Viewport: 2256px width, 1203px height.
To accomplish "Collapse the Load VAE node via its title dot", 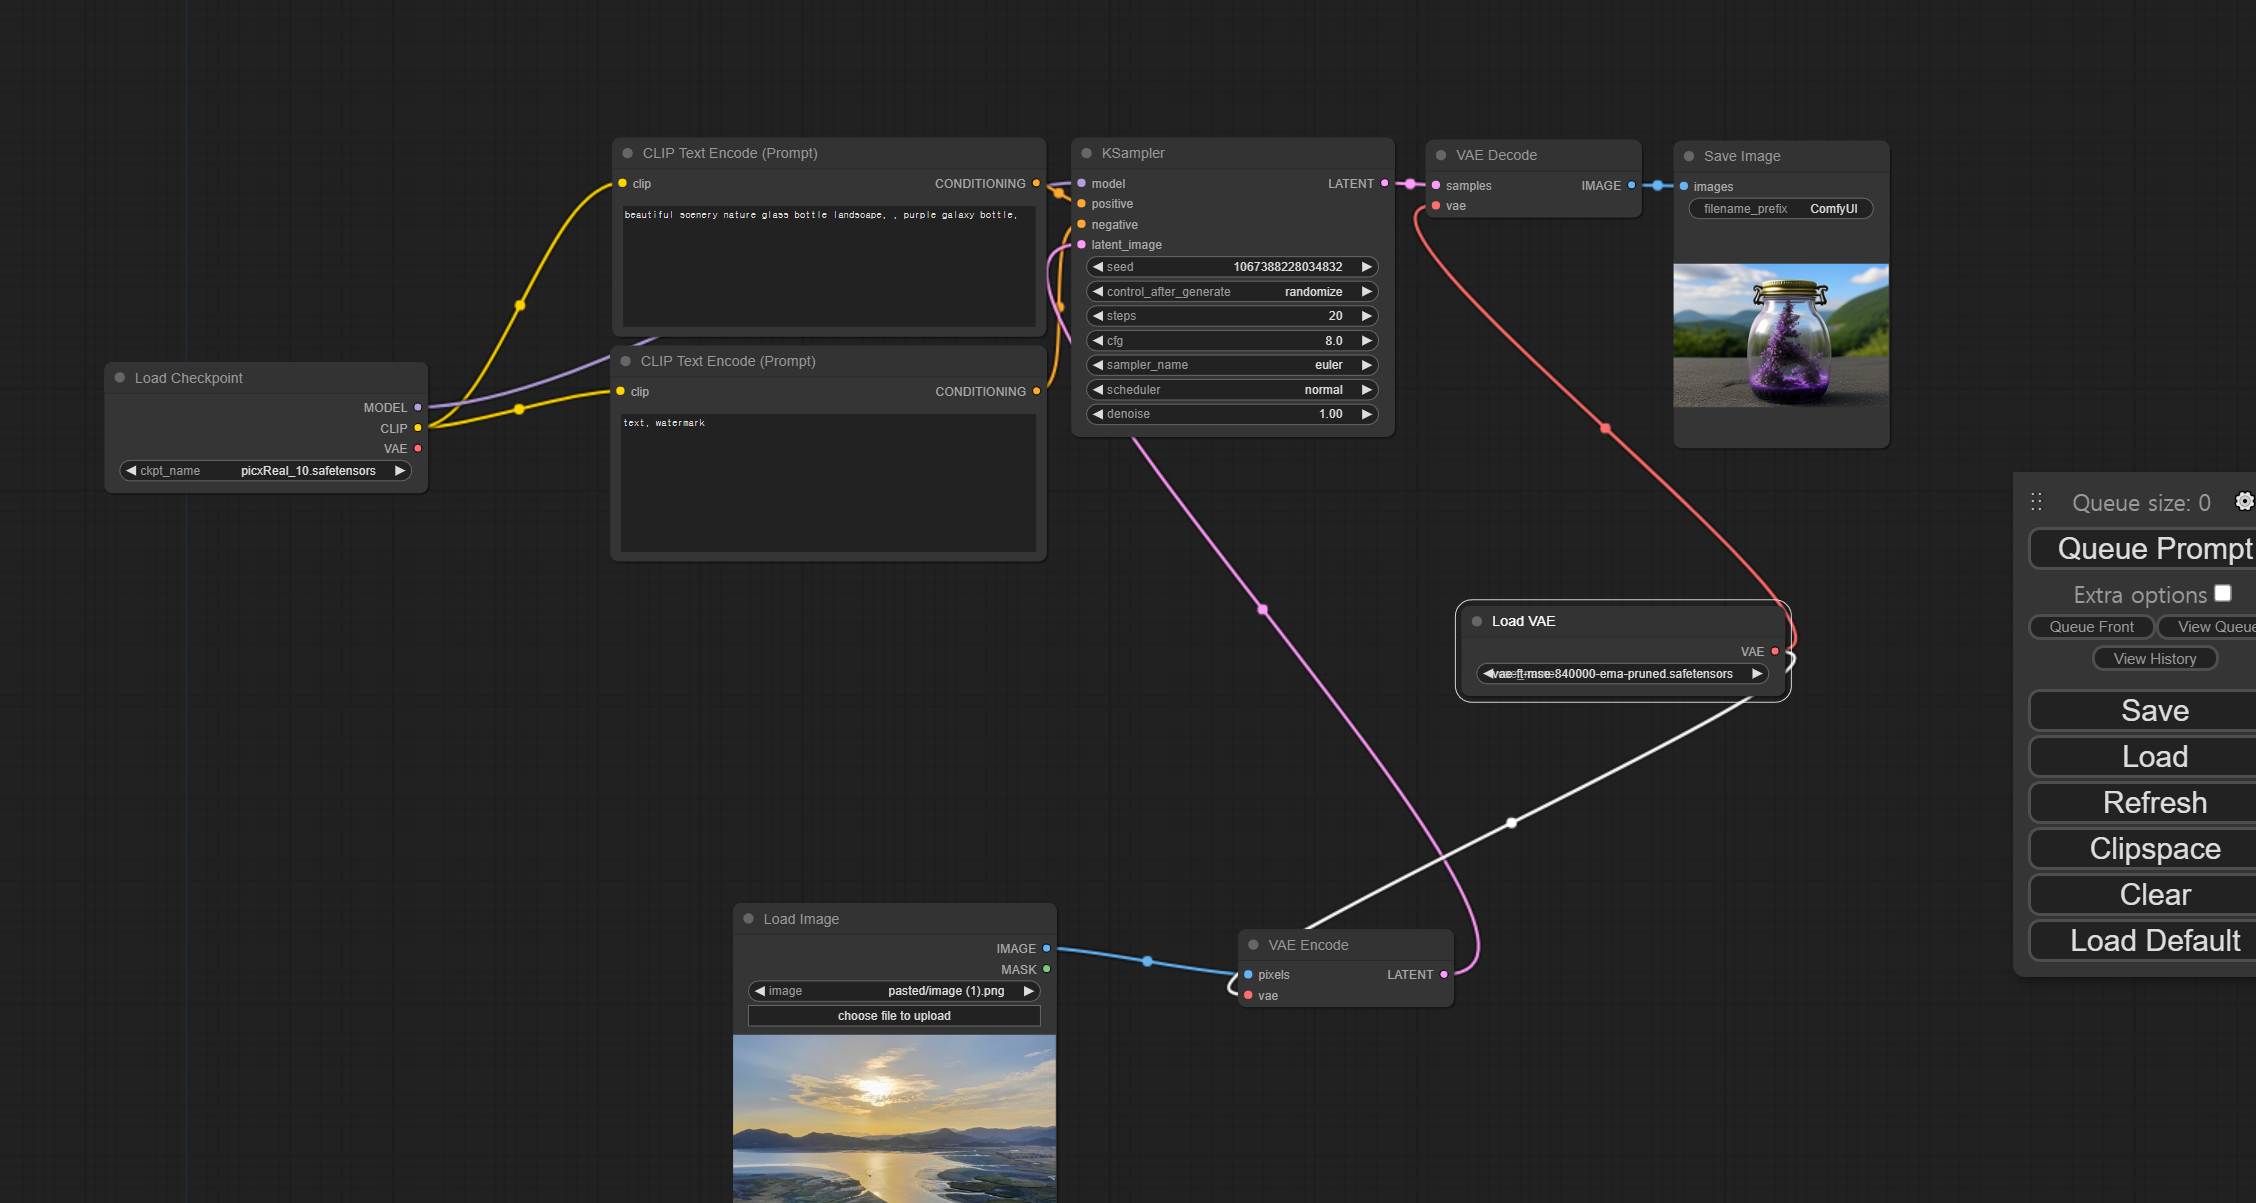I will (x=1477, y=621).
